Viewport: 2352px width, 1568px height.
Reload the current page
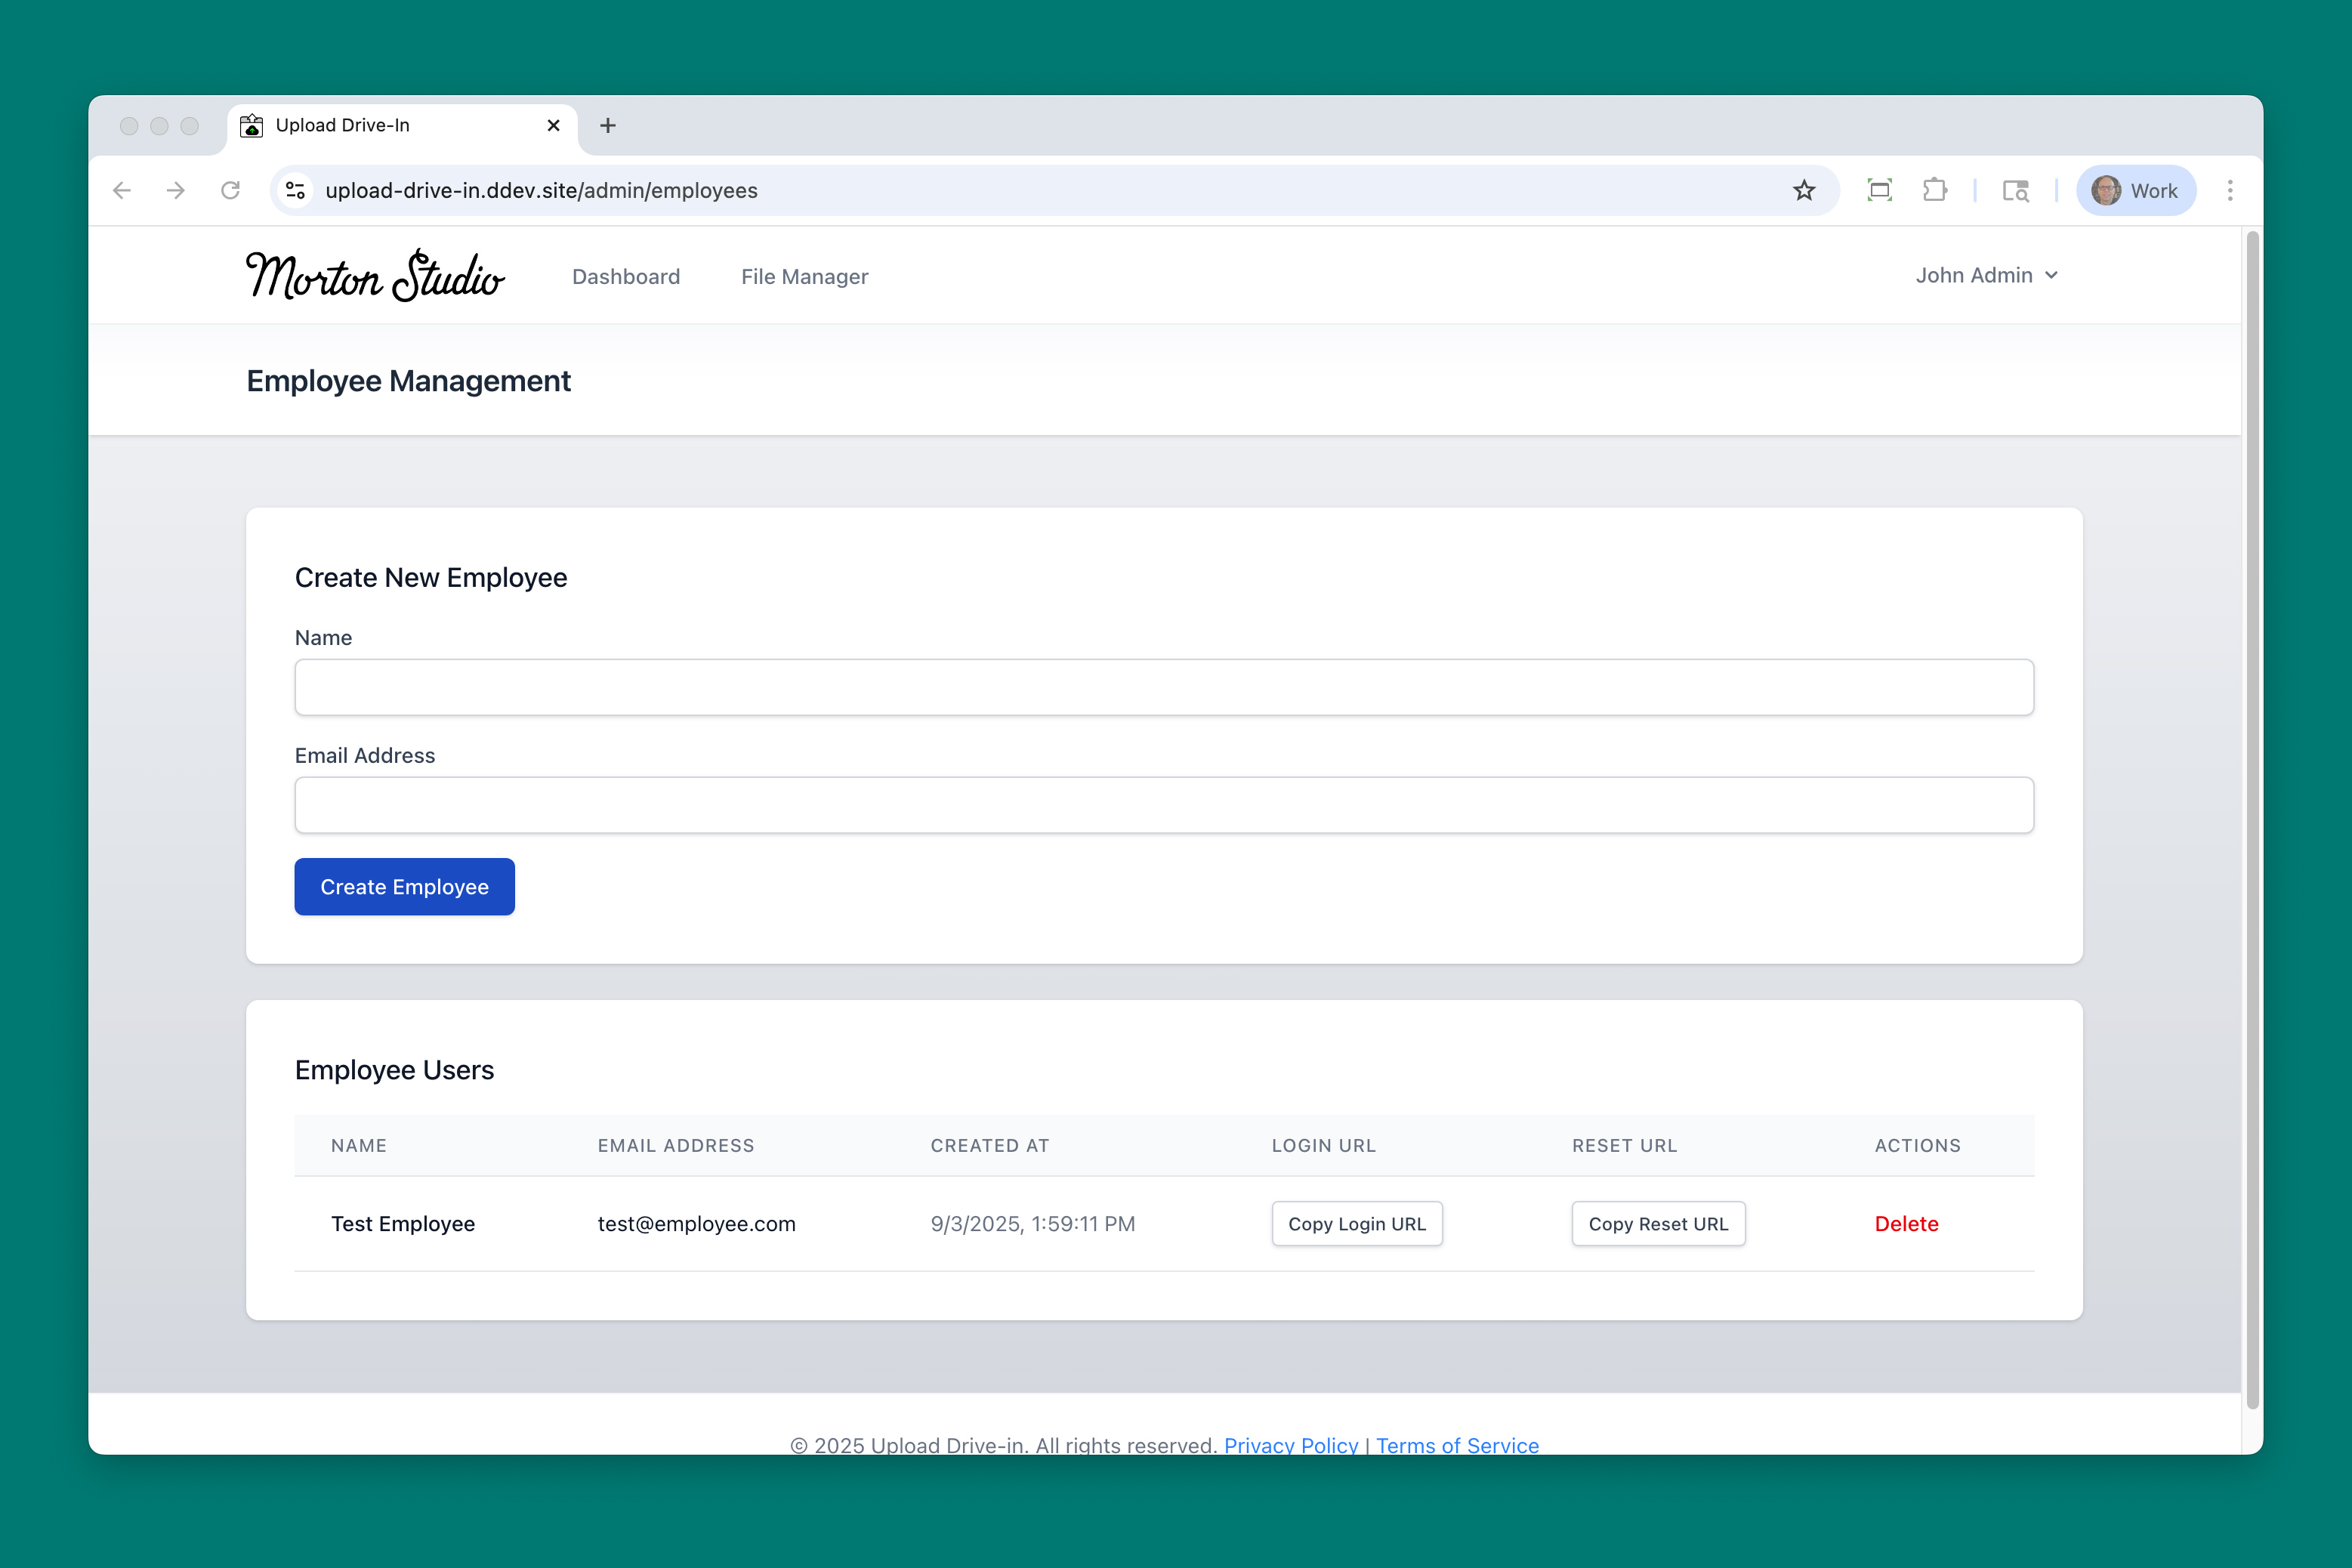[230, 190]
